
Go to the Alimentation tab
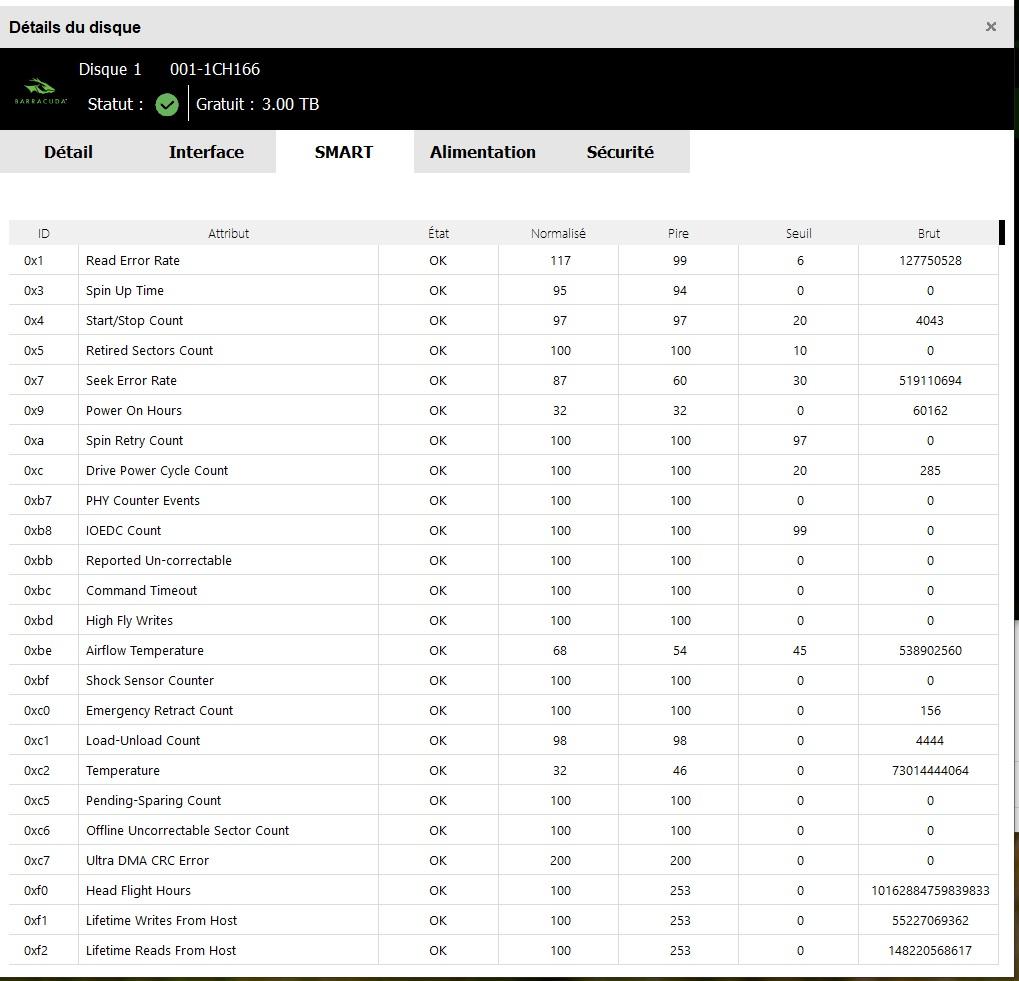click(482, 152)
